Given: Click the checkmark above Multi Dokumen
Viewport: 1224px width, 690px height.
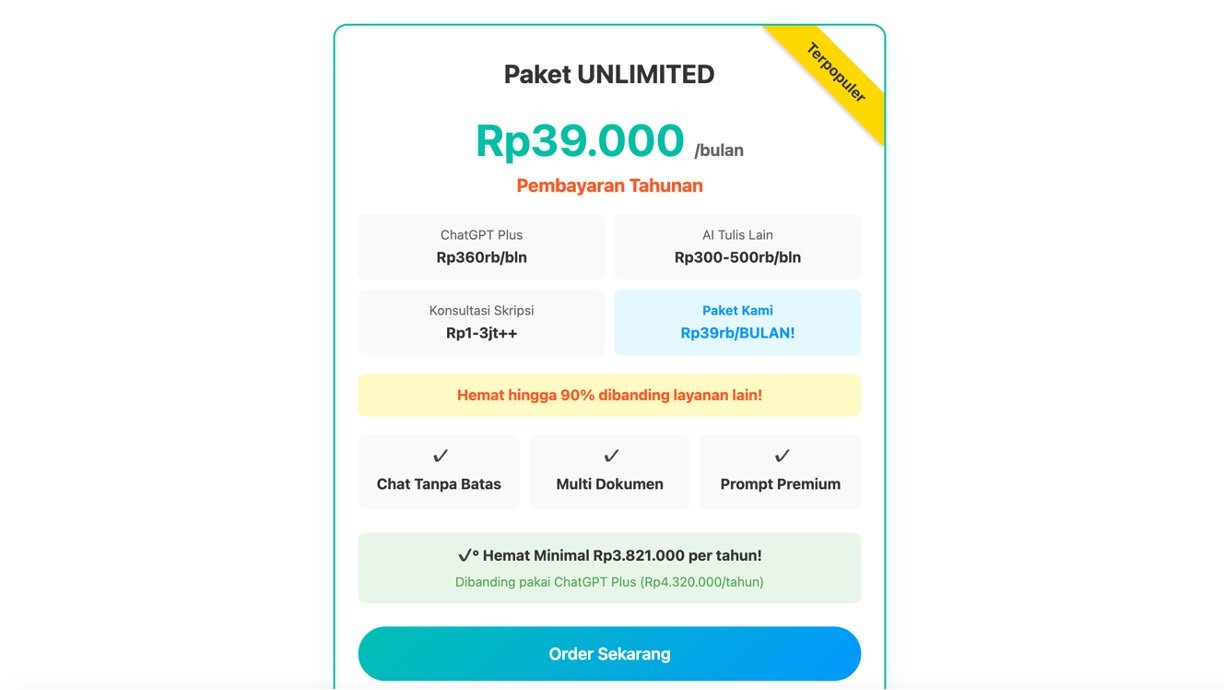Looking at the screenshot, I should coord(610,456).
